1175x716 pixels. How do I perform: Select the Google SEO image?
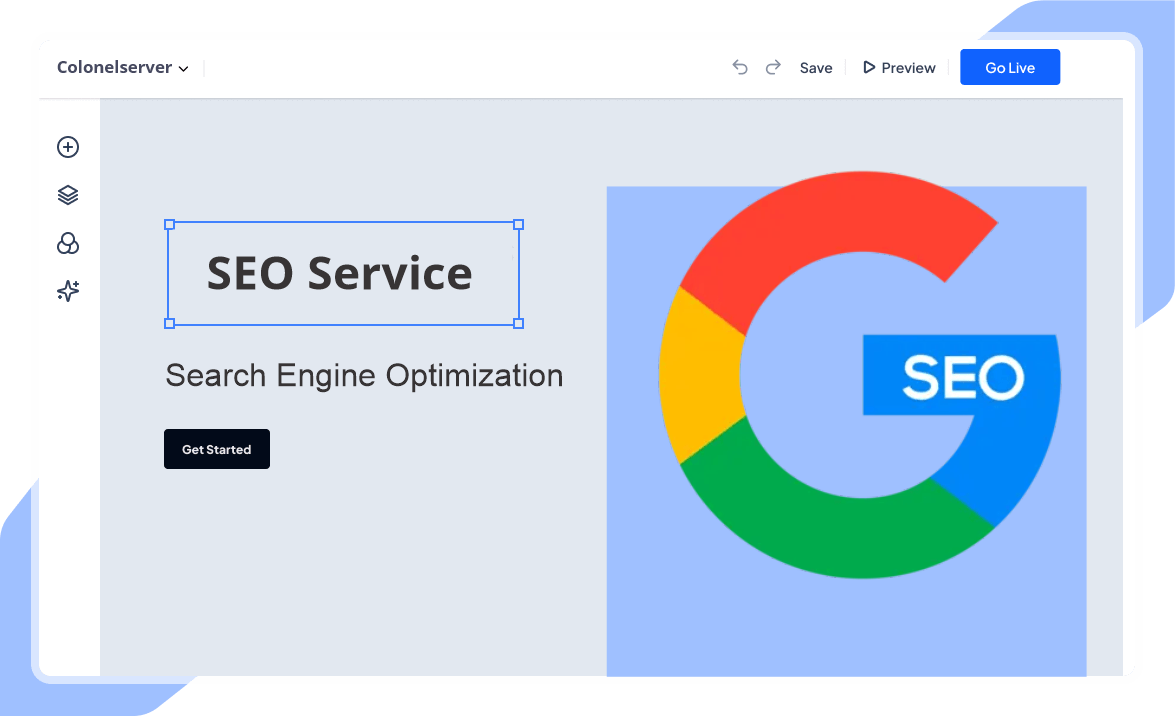tap(846, 430)
